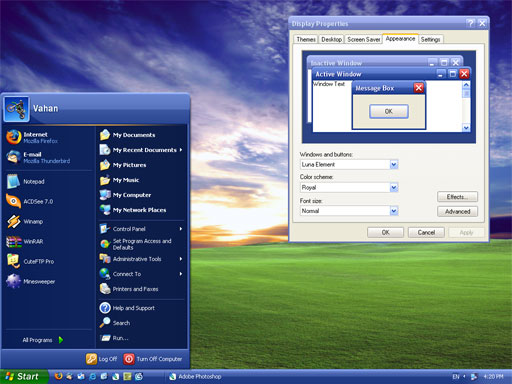Click Turn Off Computer button
512x384 pixels.
point(153,359)
